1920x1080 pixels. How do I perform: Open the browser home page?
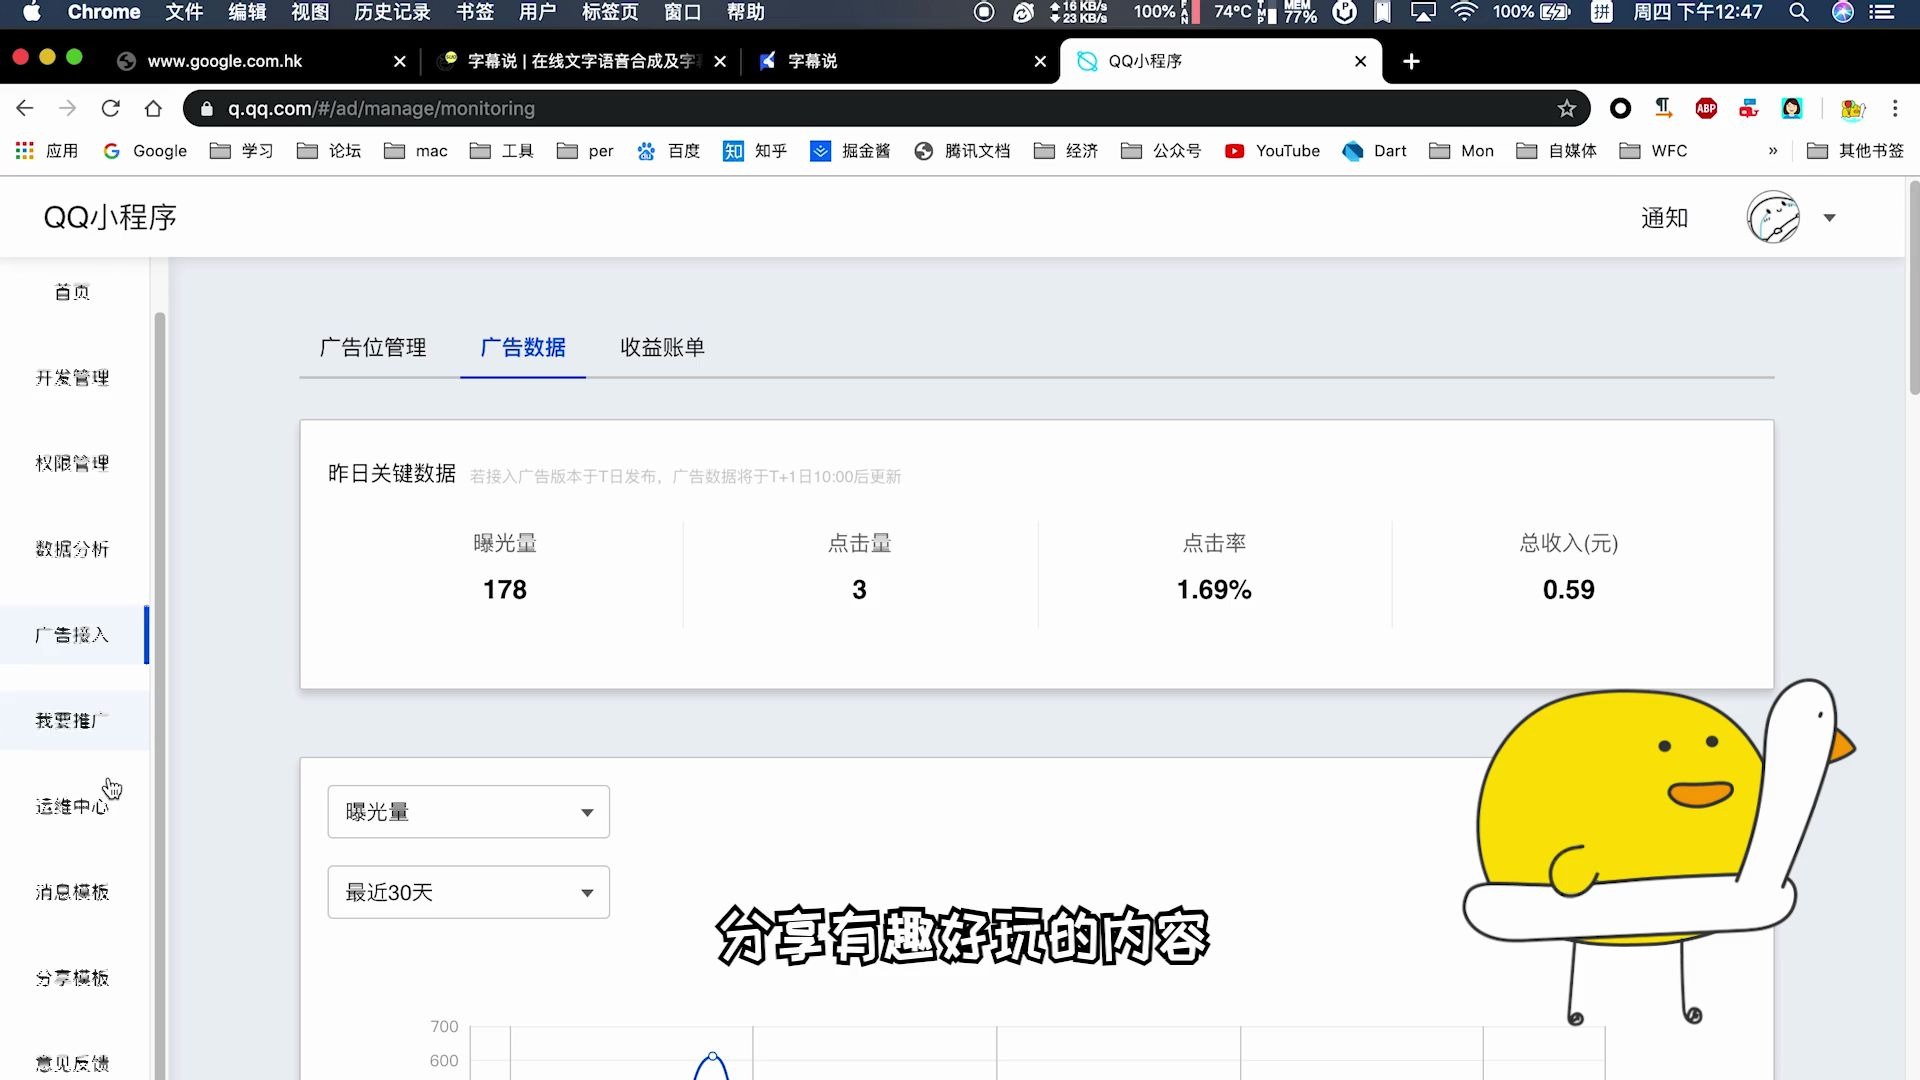pos(153,108)
